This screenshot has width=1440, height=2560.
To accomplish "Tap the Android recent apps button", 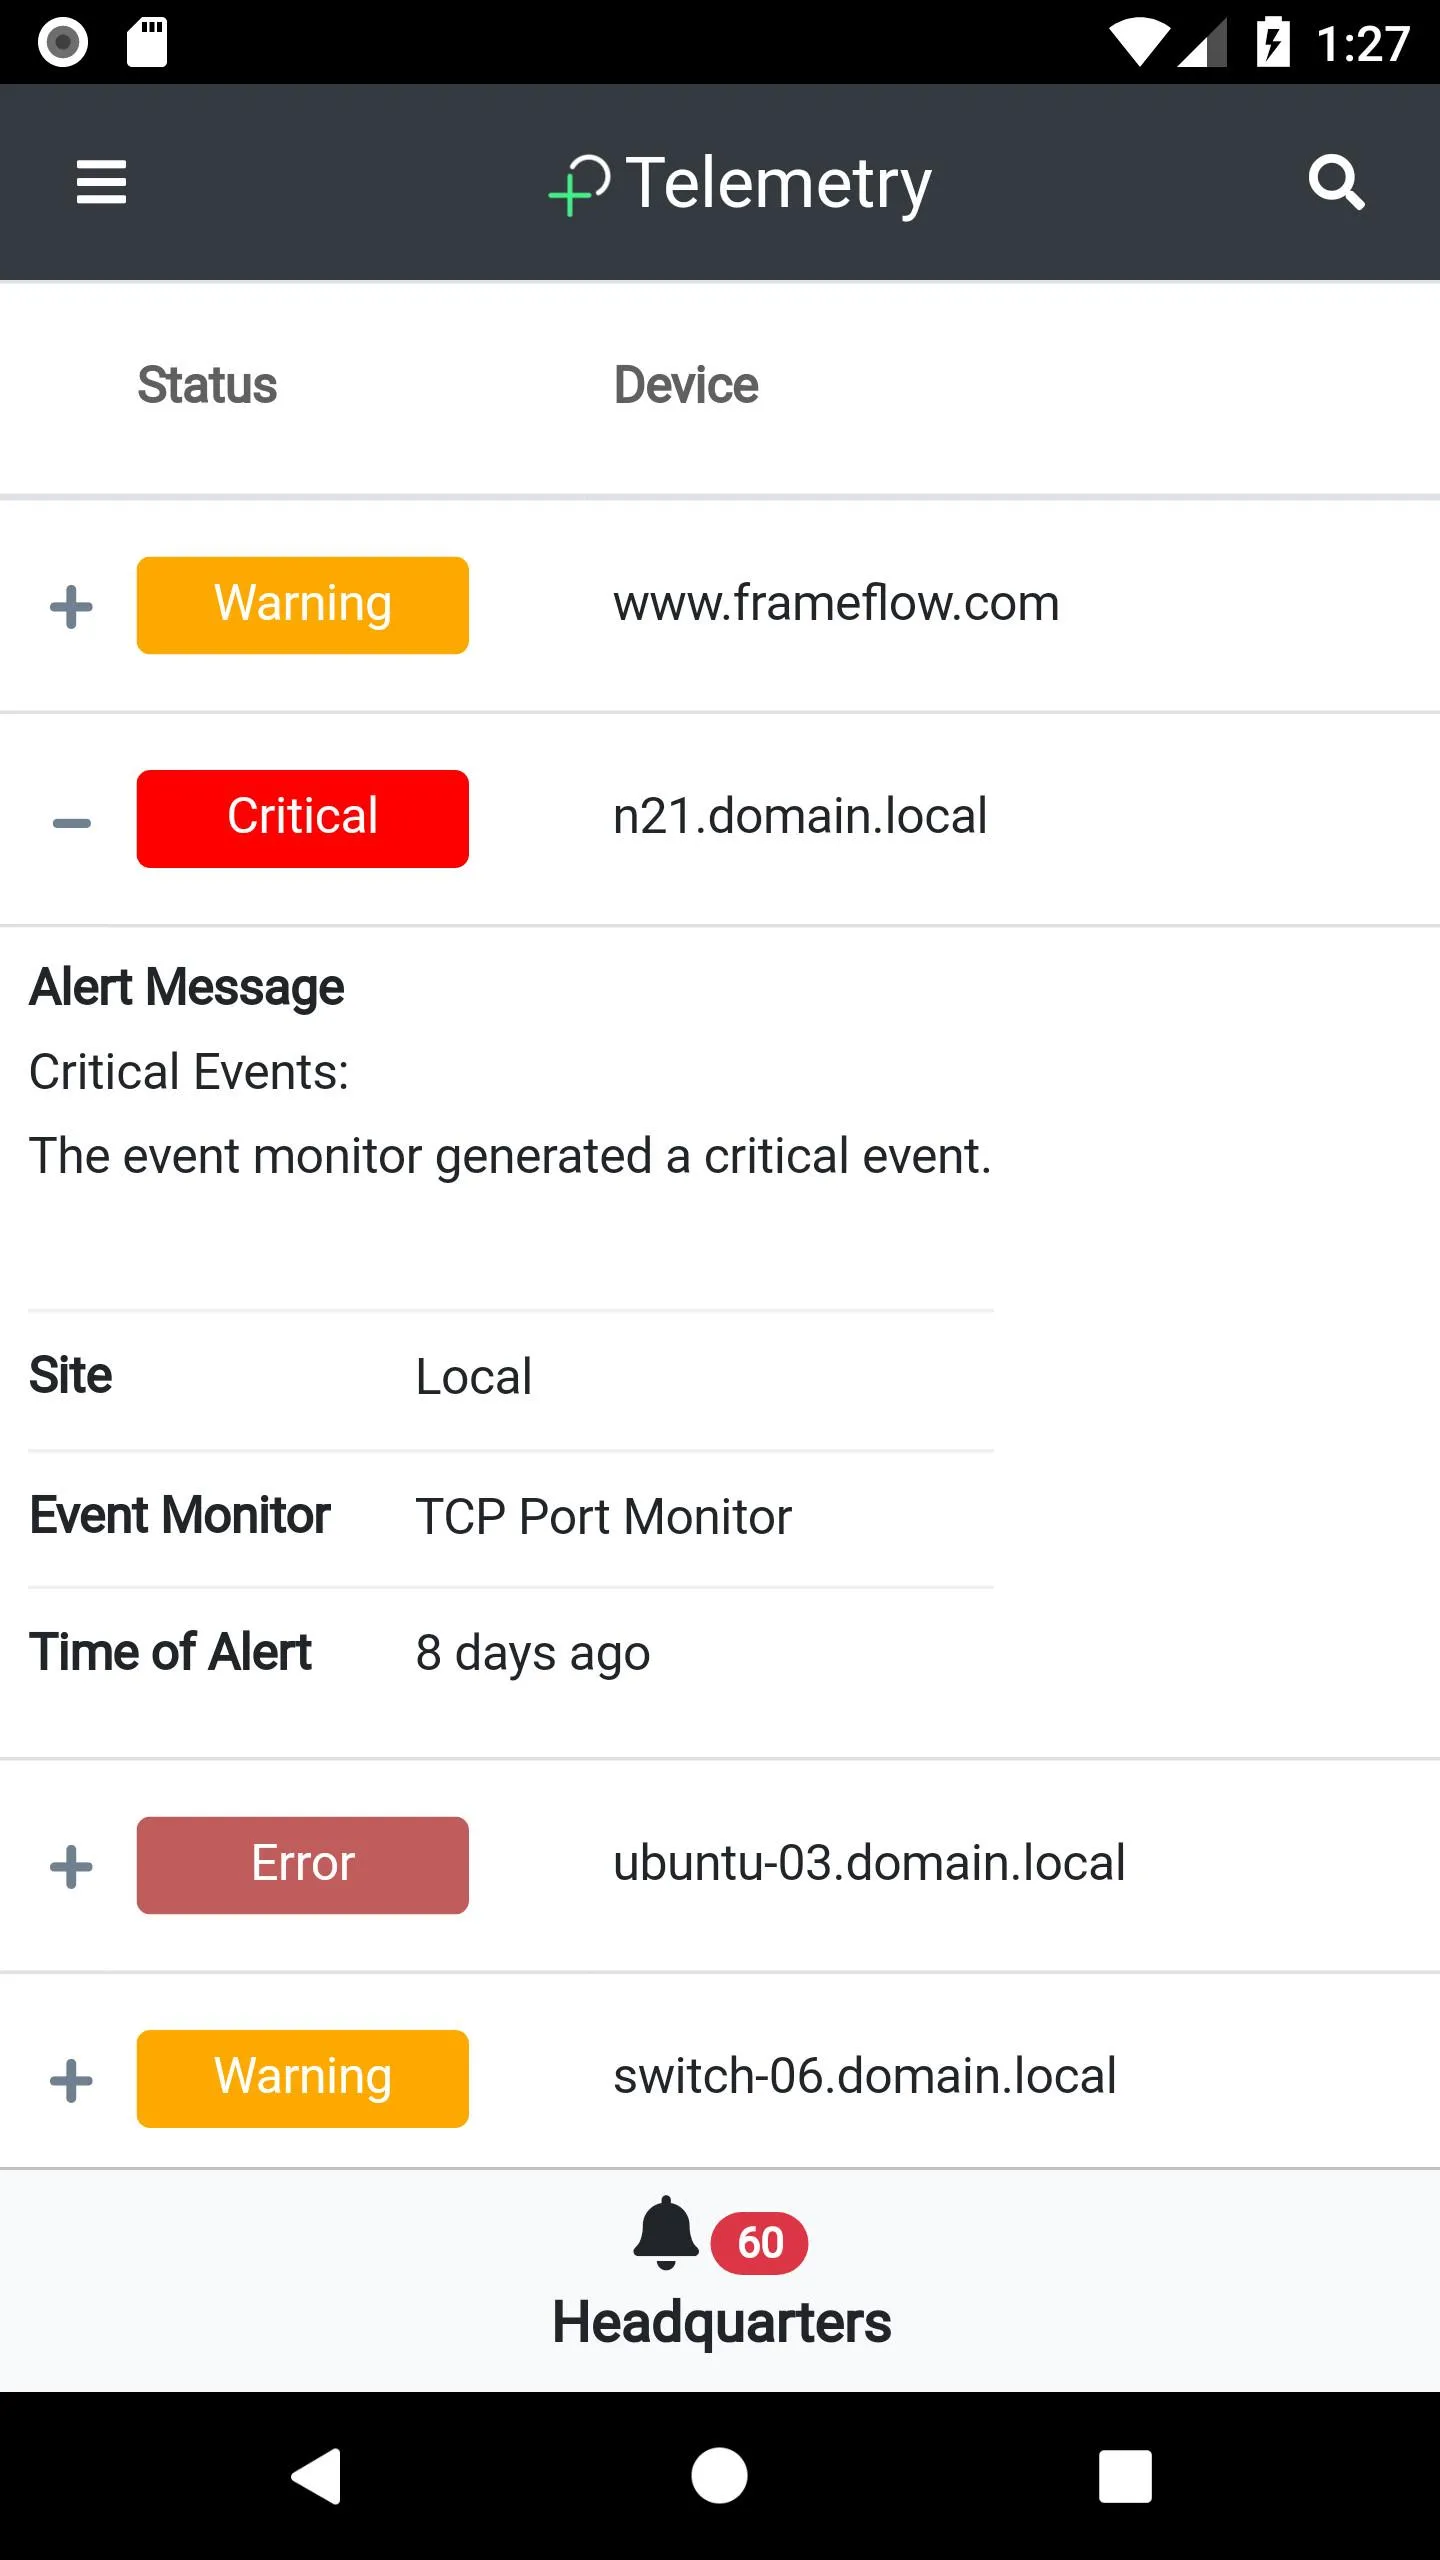I will point(1125,2476).
